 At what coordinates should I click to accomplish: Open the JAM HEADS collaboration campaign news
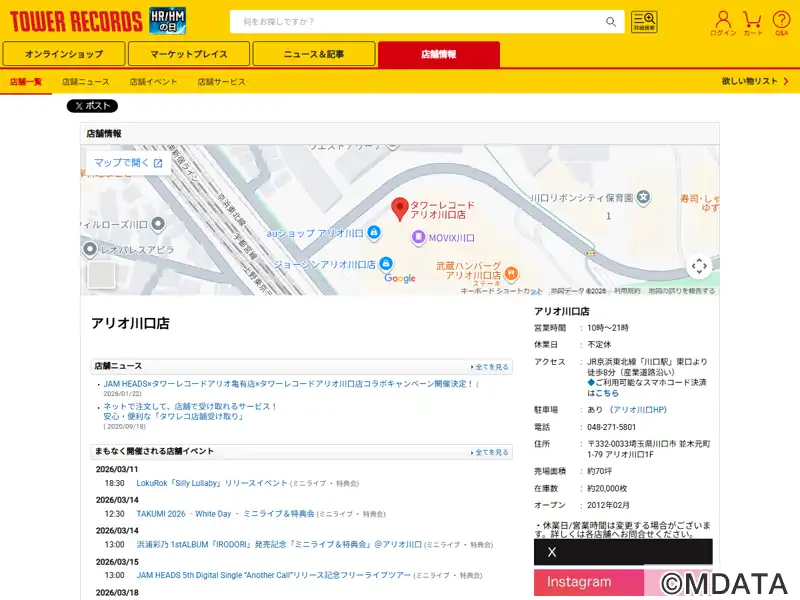click(288, 384)
